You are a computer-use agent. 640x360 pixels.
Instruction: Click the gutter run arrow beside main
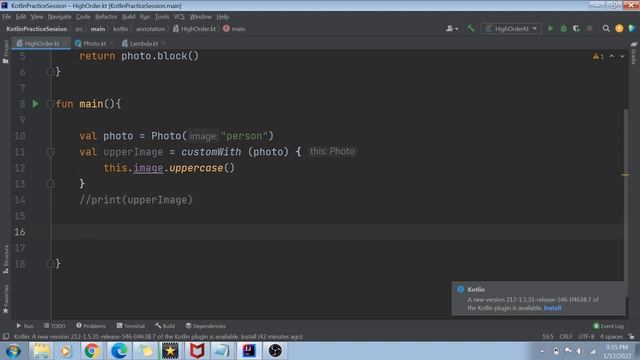click(x=36, y=104)
